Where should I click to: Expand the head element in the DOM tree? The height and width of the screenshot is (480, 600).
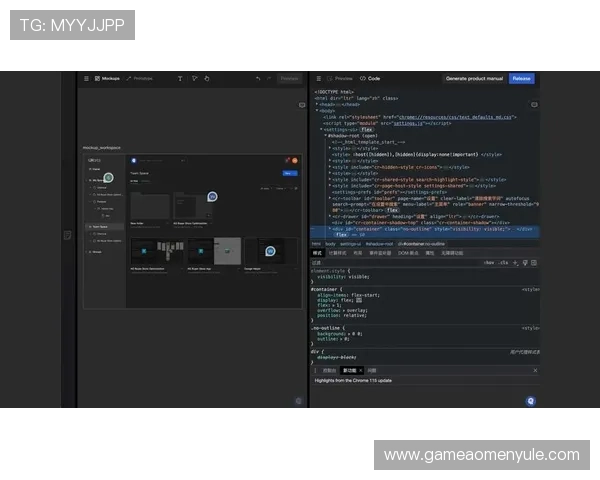tap(317, 104)
